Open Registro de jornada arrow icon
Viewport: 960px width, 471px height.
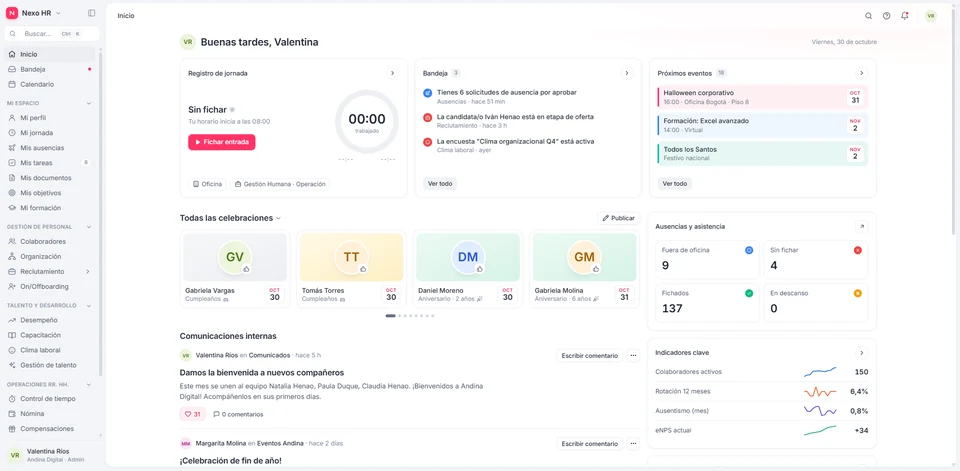392,73
